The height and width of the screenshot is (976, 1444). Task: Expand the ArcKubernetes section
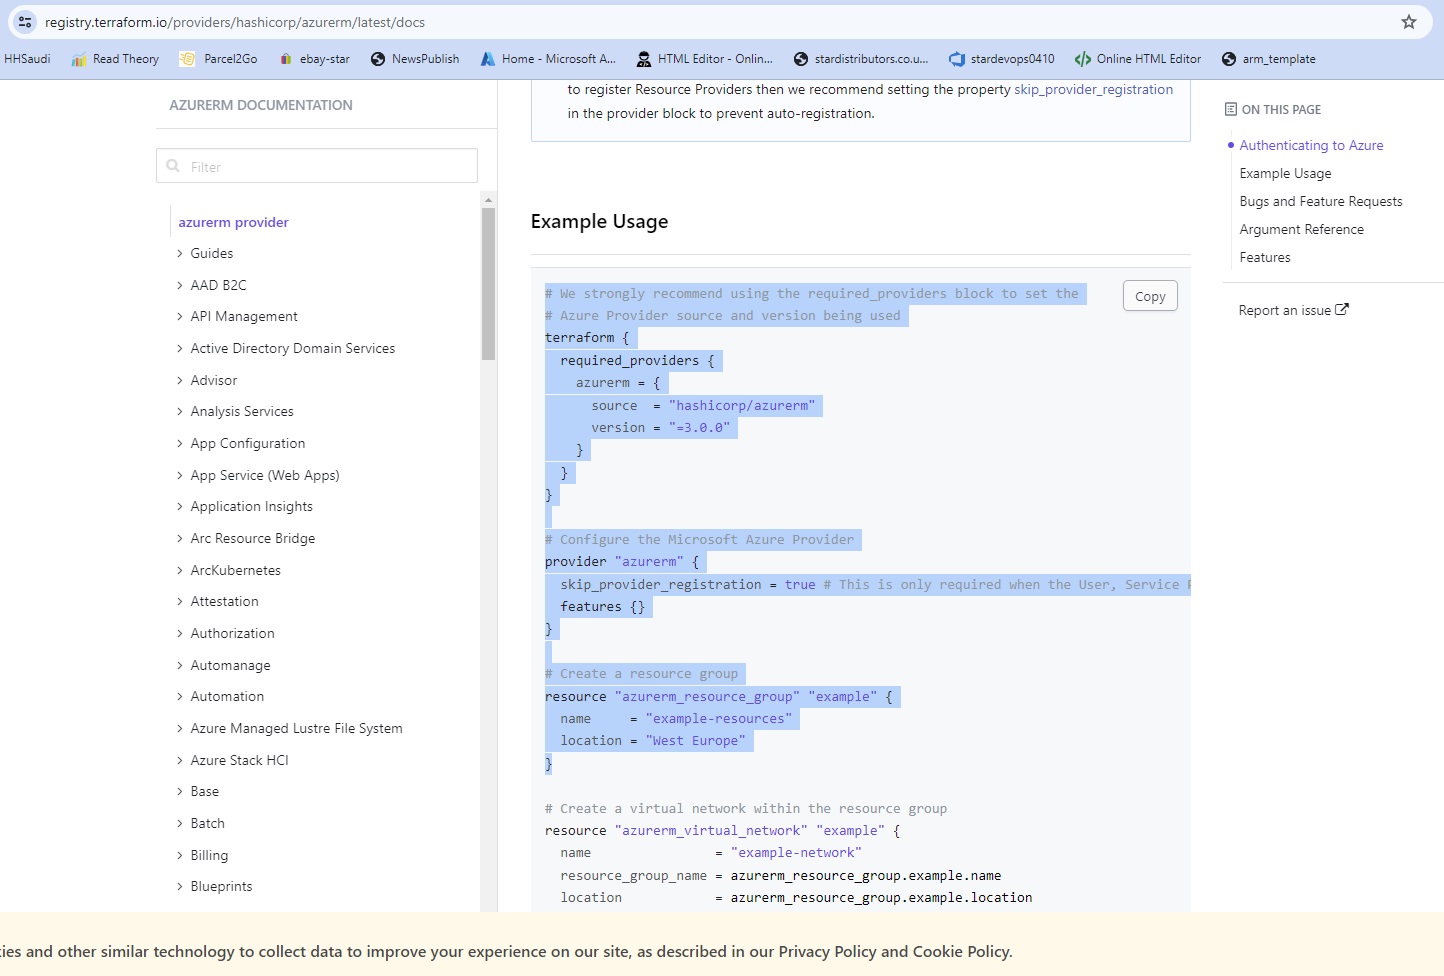point(180,570)
